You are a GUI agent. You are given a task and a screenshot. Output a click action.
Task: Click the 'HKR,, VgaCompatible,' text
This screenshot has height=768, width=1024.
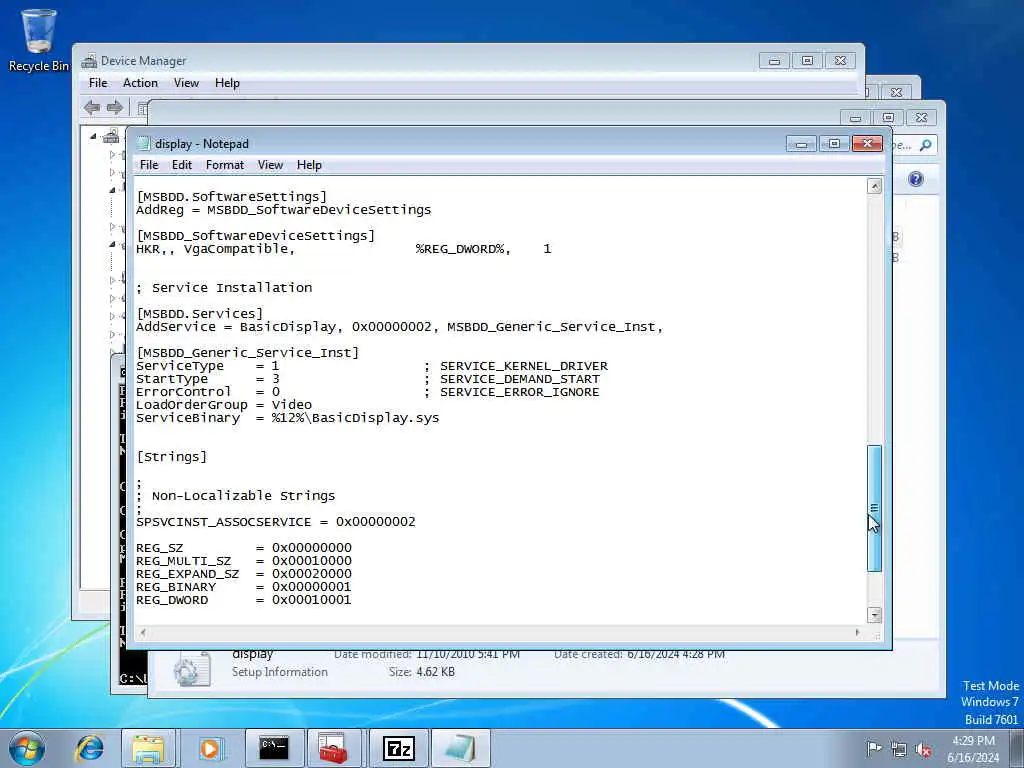(x=216, y=249)
